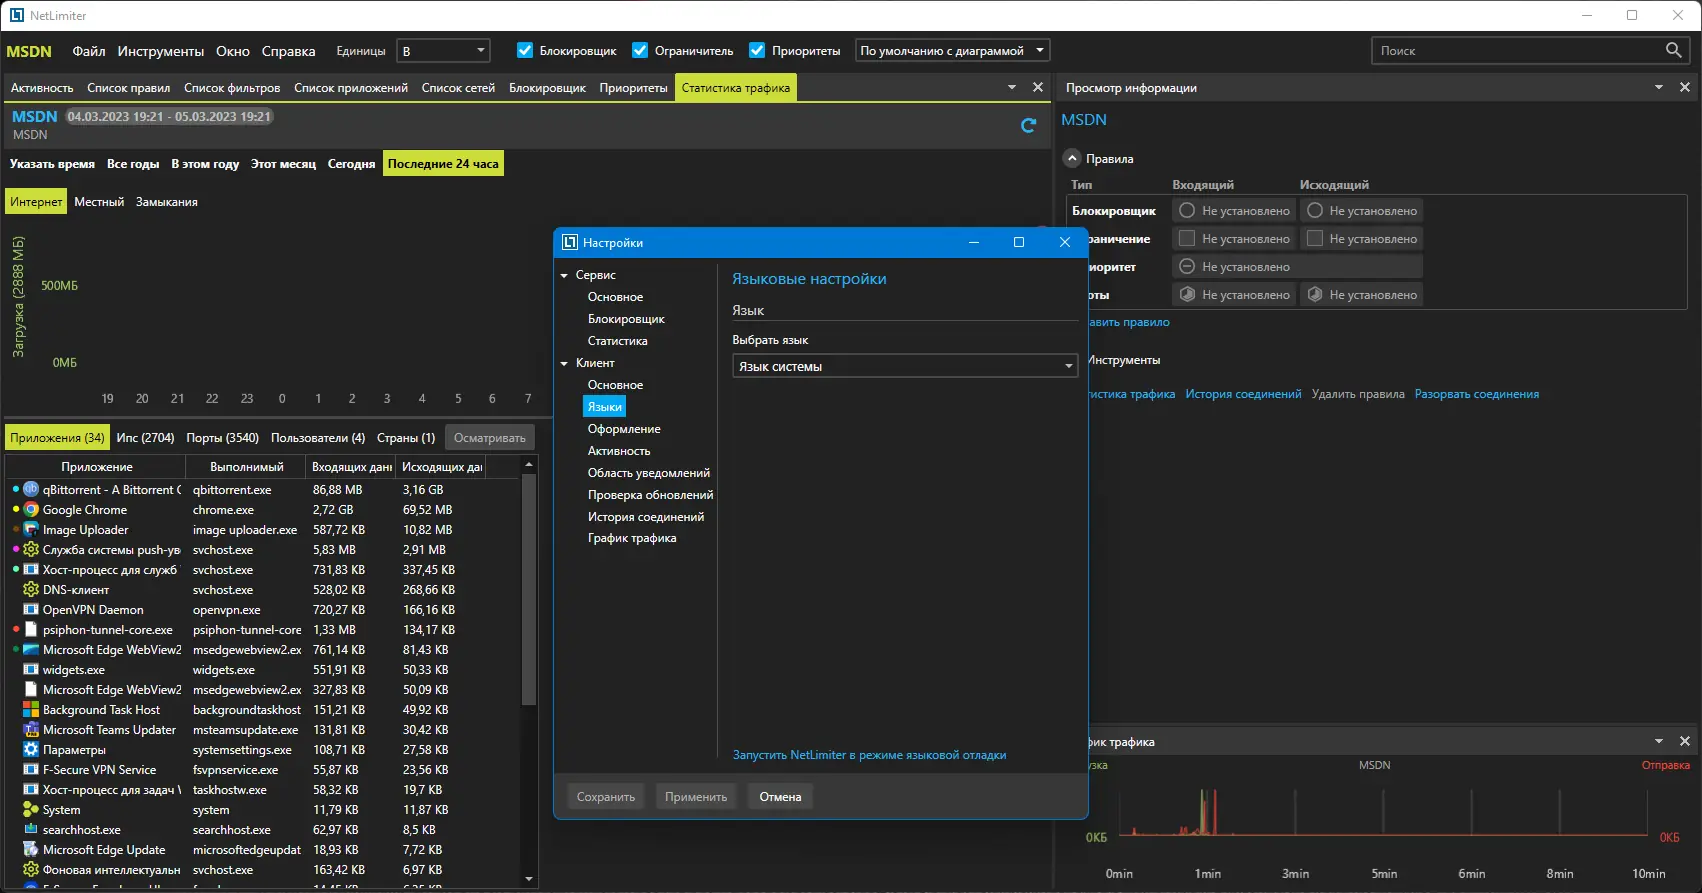The width and height of the screenshot is (1702, 893).
Task: Click the application list vertical scrollbar
Action: 529,590
